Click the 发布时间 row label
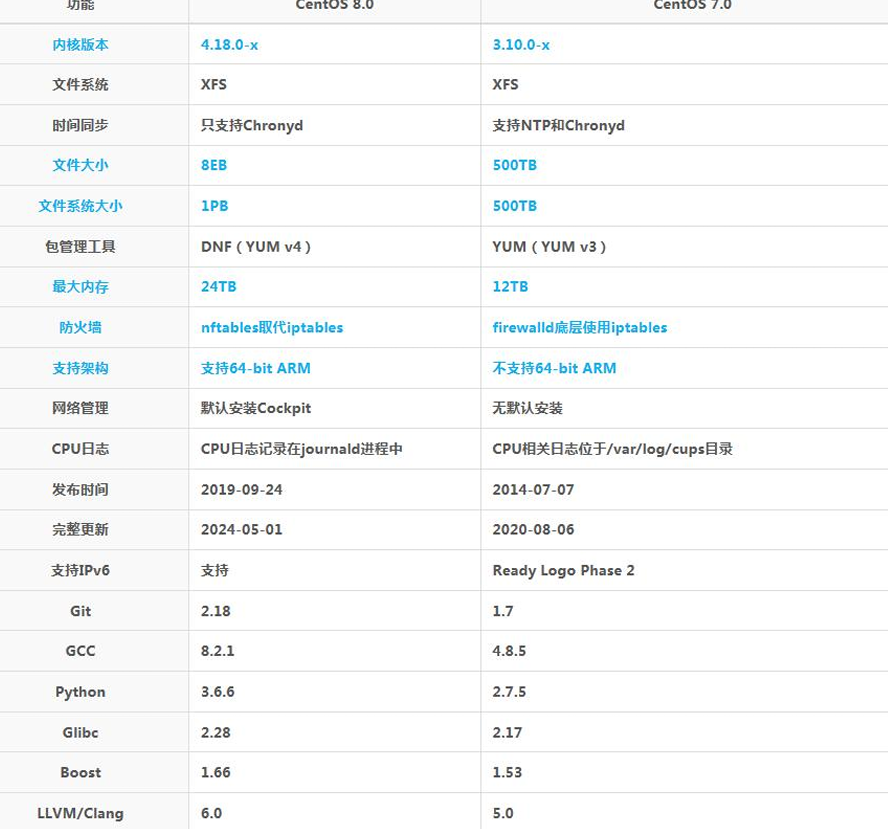Image resolution: width=888 pixels, height=829 pixels. (80, 489)
